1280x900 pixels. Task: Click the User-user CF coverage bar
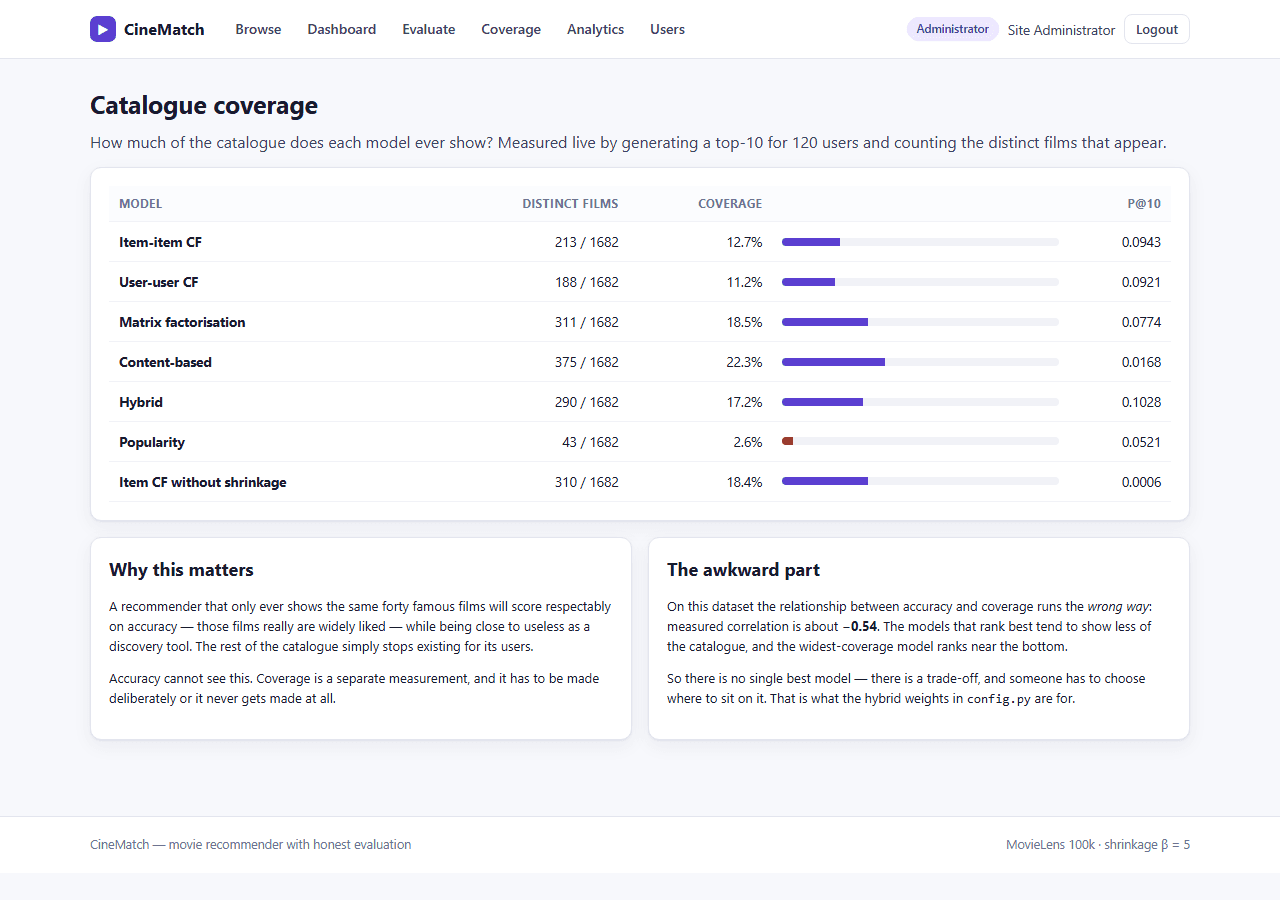[x=920, y=282]
